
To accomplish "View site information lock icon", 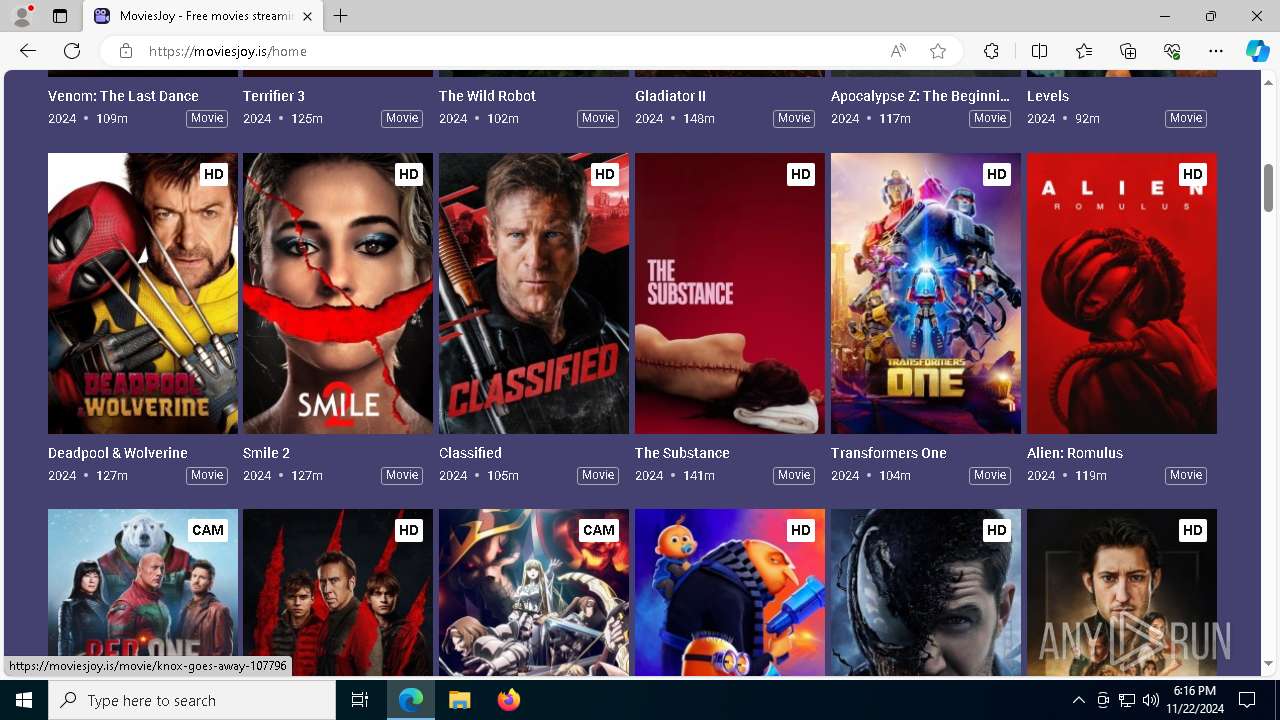I will pos(125,51).
